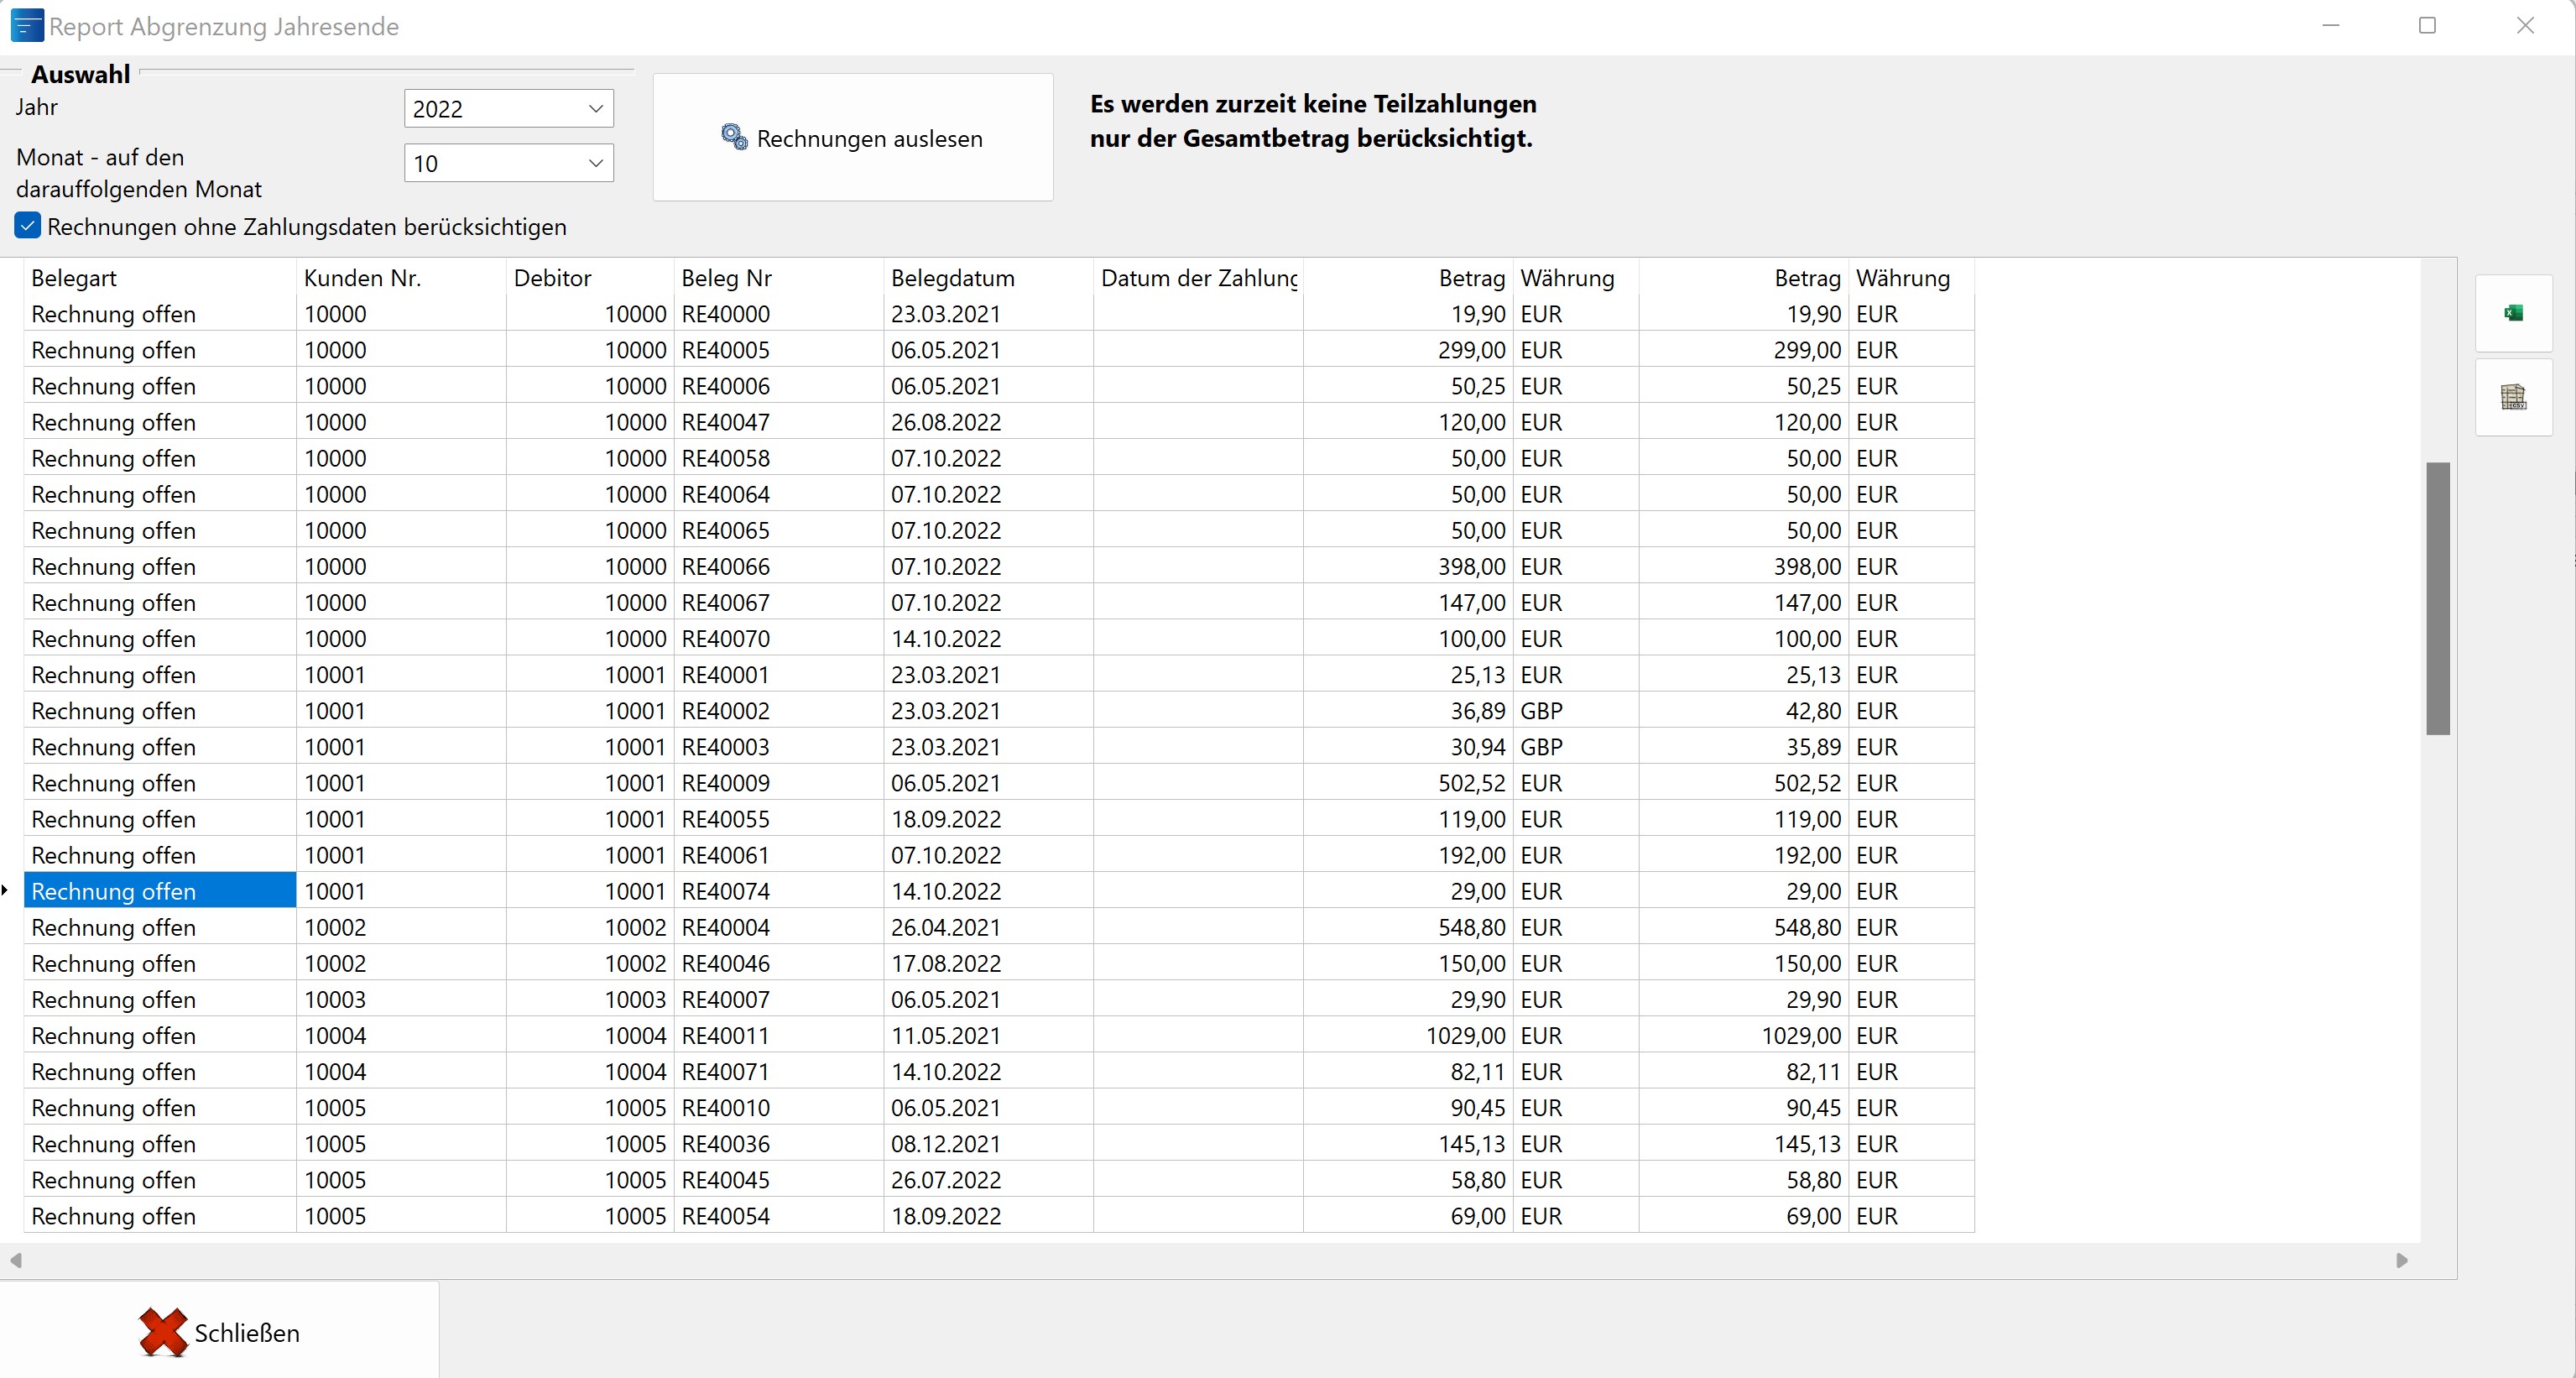Select the cell RE40067
This screenshot has height=1378, width=2576.
(x=779, y=602)
